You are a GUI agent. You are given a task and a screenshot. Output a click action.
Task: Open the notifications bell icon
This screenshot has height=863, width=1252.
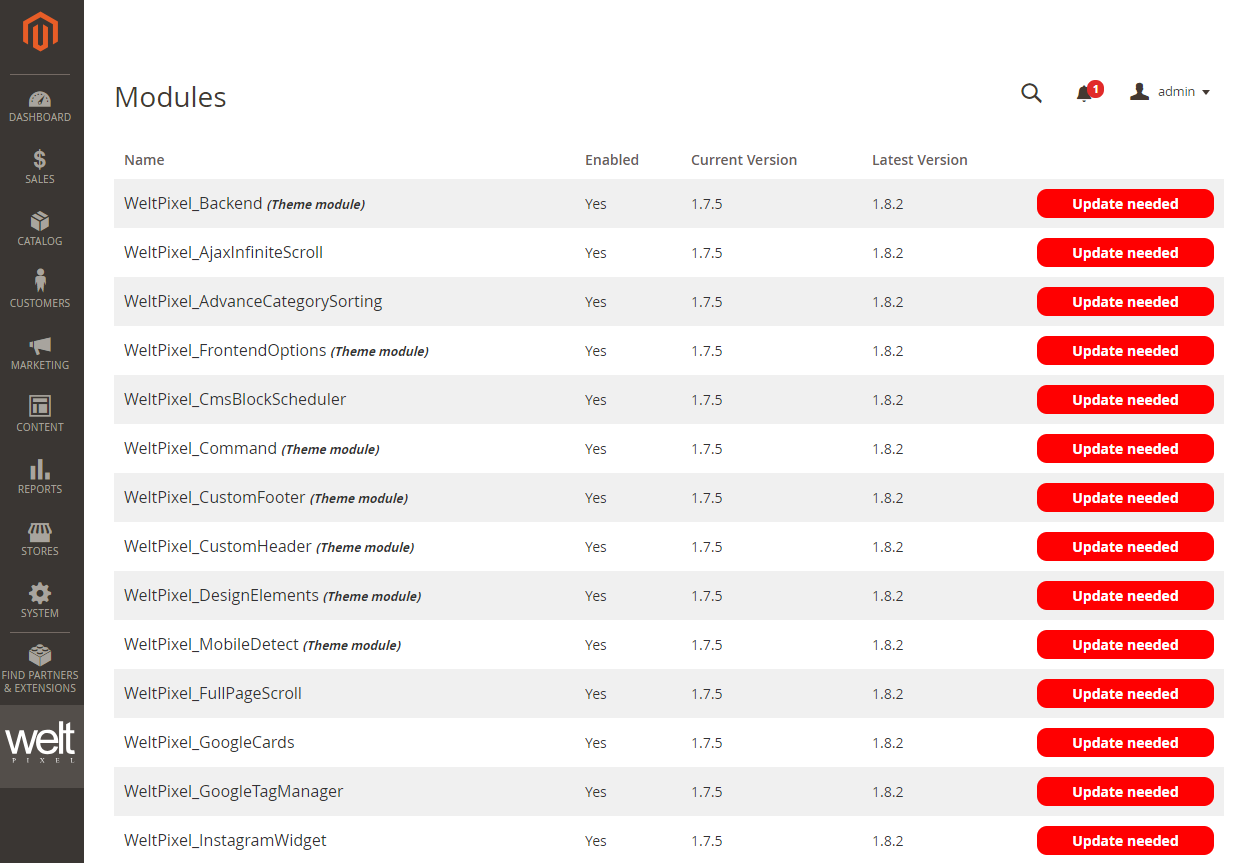pyautogui.click(x=1084, y=94)
